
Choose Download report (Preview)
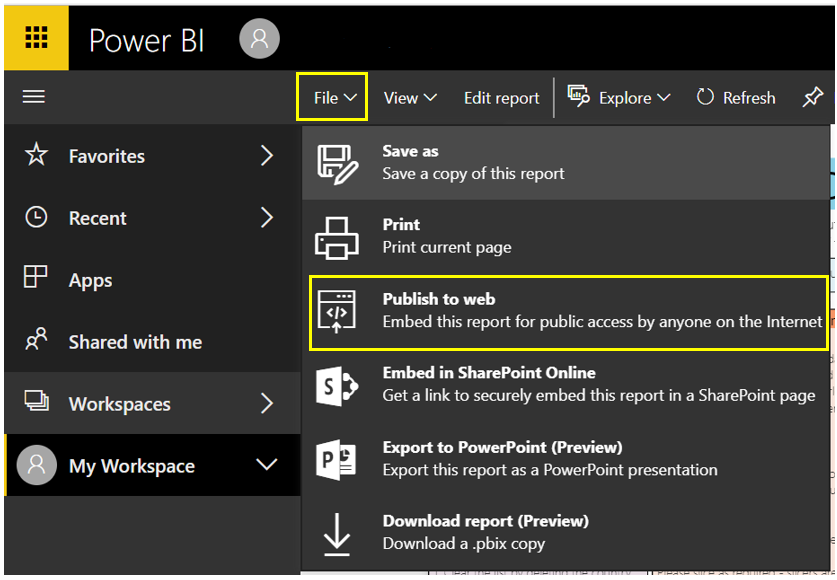(565, 533)
